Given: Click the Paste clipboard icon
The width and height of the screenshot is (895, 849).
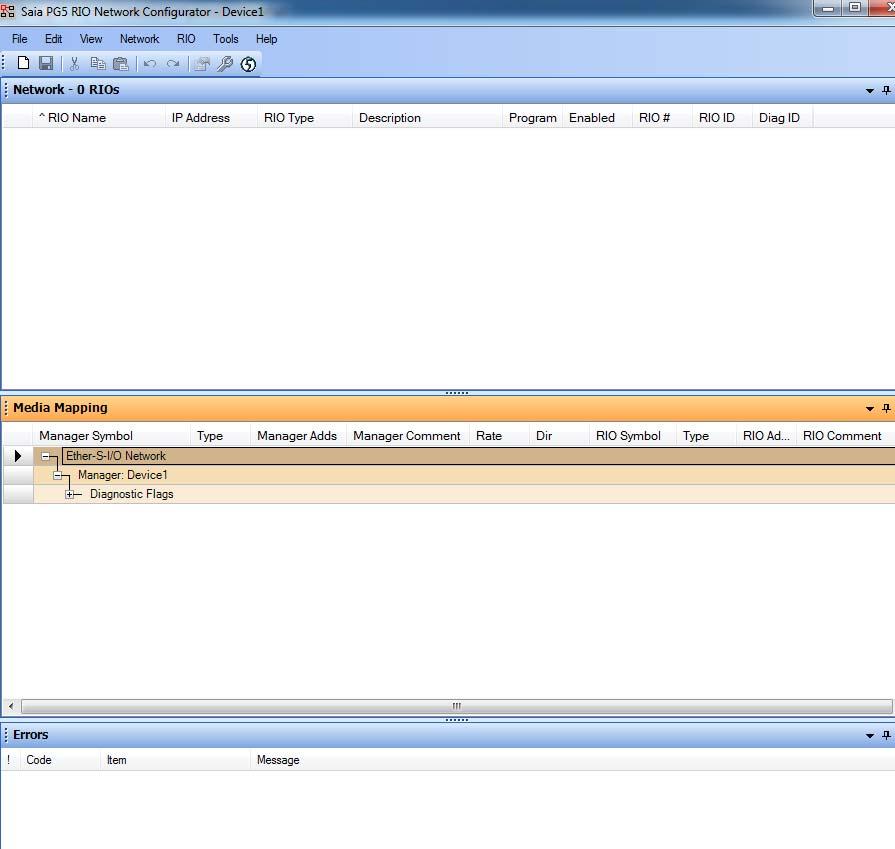Looking at the screenshot, I should coord(120,63).
